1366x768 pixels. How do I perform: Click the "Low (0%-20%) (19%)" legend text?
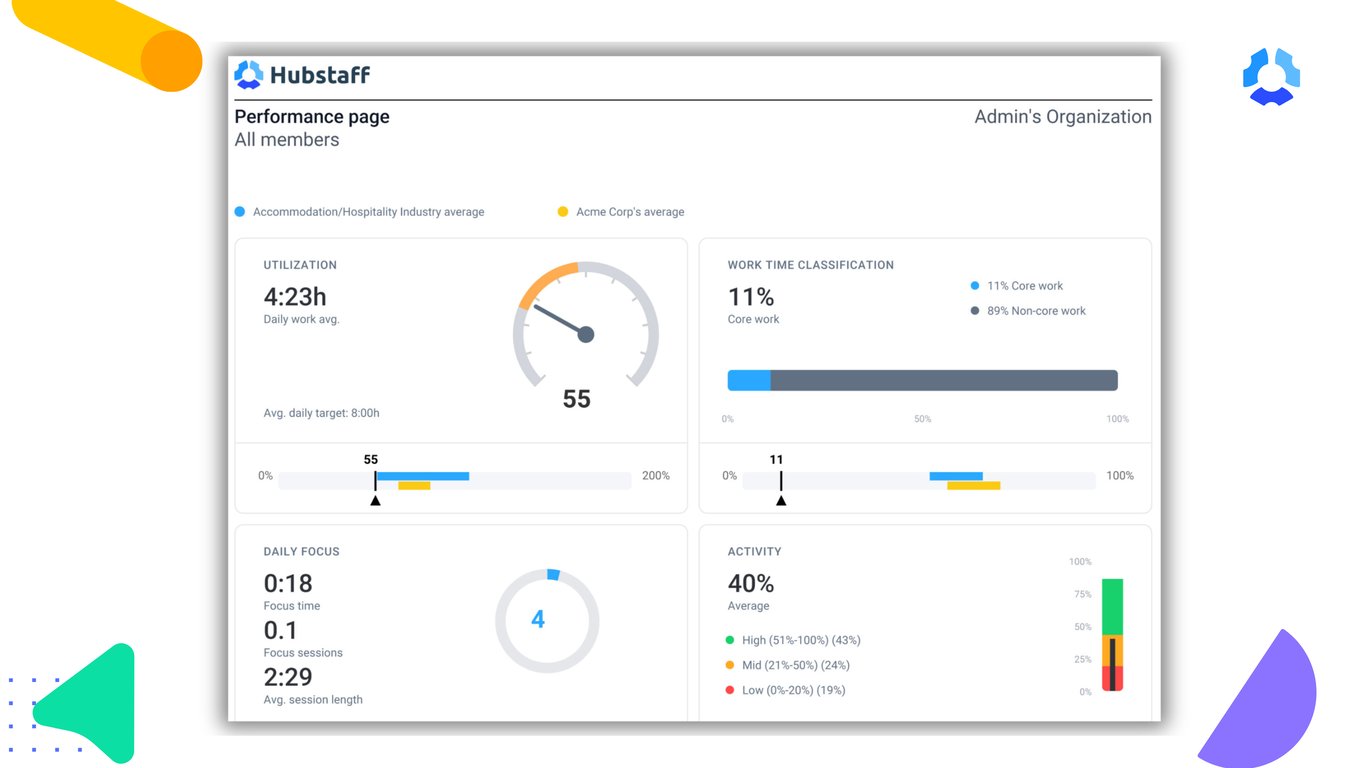pos(794,690)
